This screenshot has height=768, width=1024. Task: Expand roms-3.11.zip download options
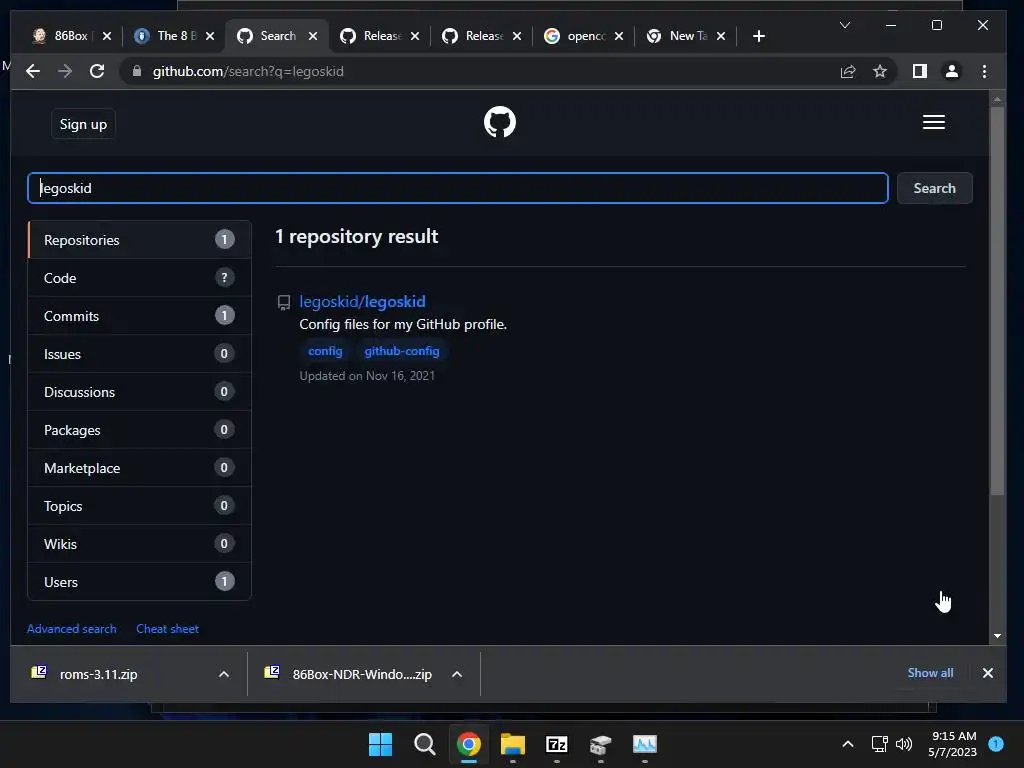(x=224, y=674)
